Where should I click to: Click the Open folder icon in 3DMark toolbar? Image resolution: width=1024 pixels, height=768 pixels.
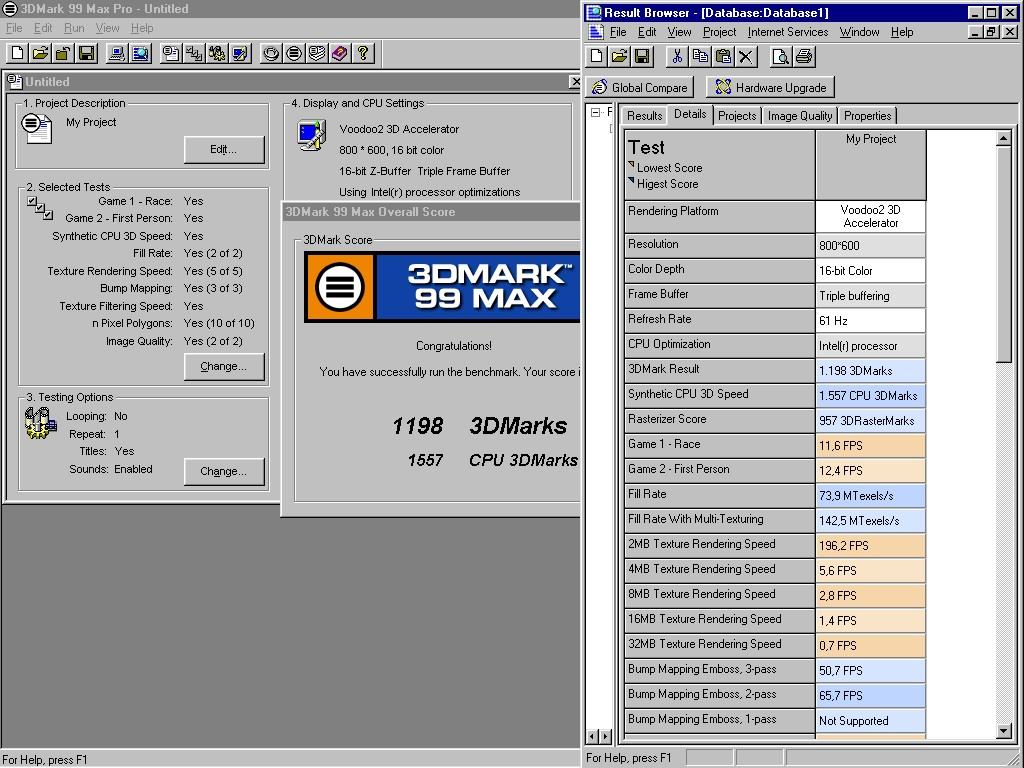point(40,53)
